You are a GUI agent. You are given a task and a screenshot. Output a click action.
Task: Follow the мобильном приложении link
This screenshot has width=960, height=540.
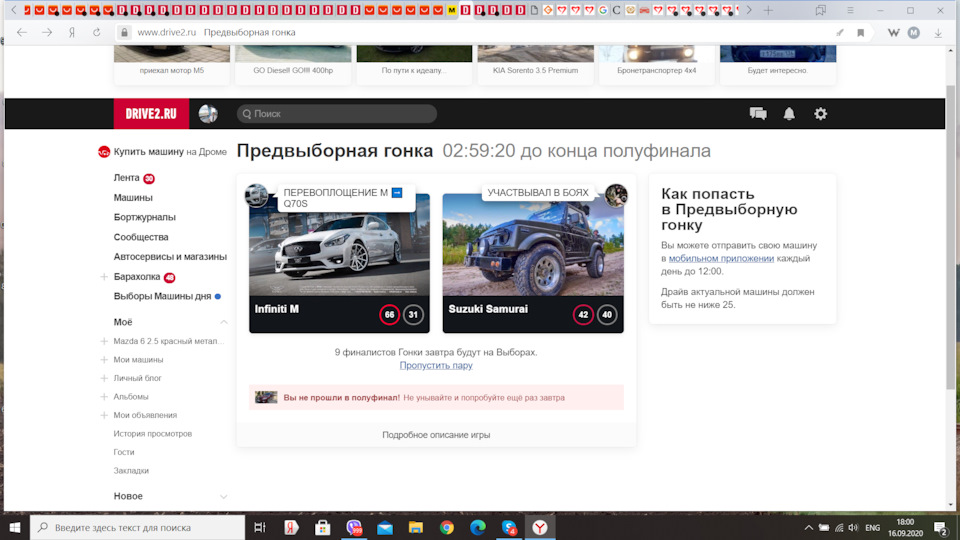pos(721,258)
